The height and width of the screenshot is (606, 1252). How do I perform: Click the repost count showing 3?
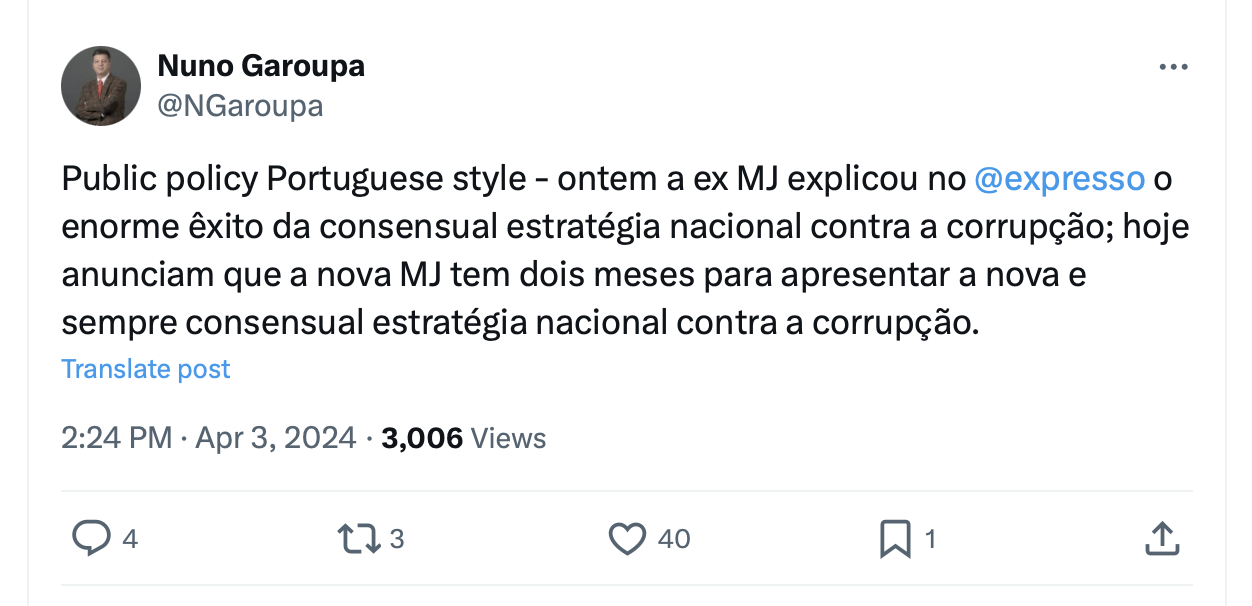tap(396, 540)
